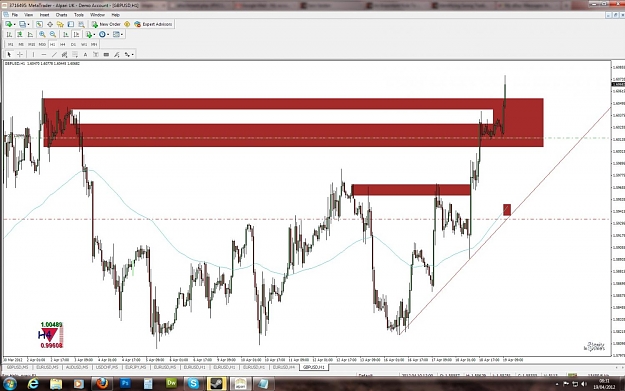The image size is (625, 391).
Task: Select the vertical line drawing tool
Action: pyautogui.click(x=33, y=55)
